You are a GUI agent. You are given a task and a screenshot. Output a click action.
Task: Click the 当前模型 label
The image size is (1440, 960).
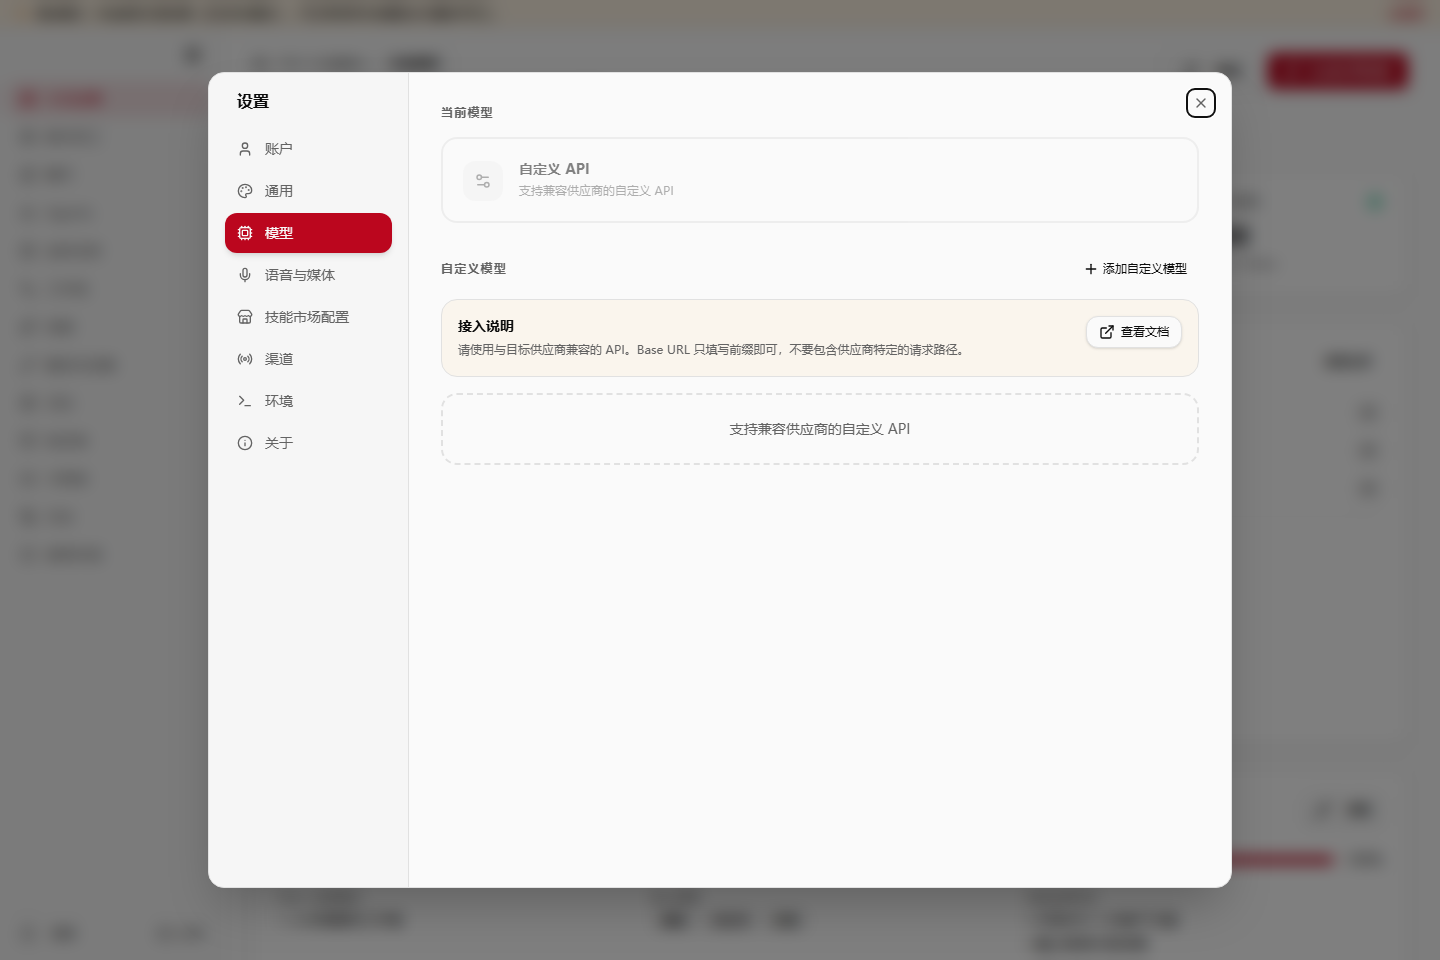(467, 113)
